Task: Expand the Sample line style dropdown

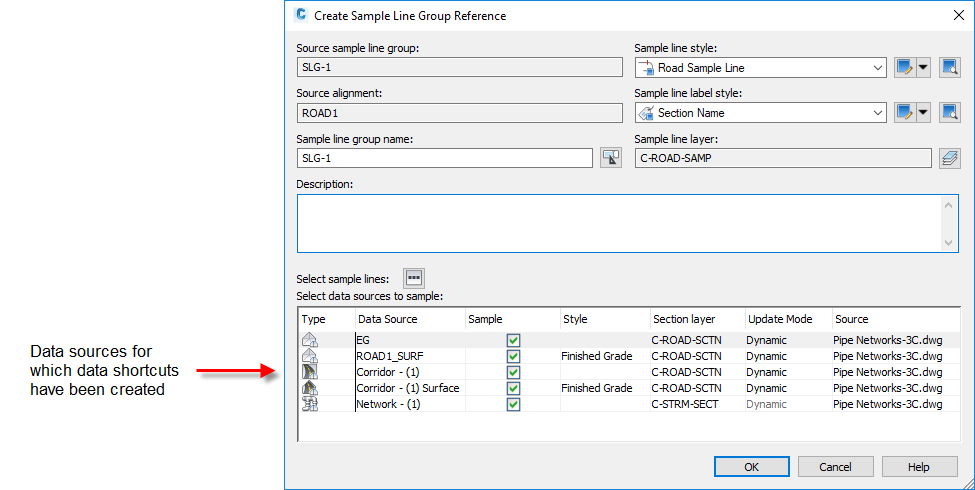Action: point(877,68)
